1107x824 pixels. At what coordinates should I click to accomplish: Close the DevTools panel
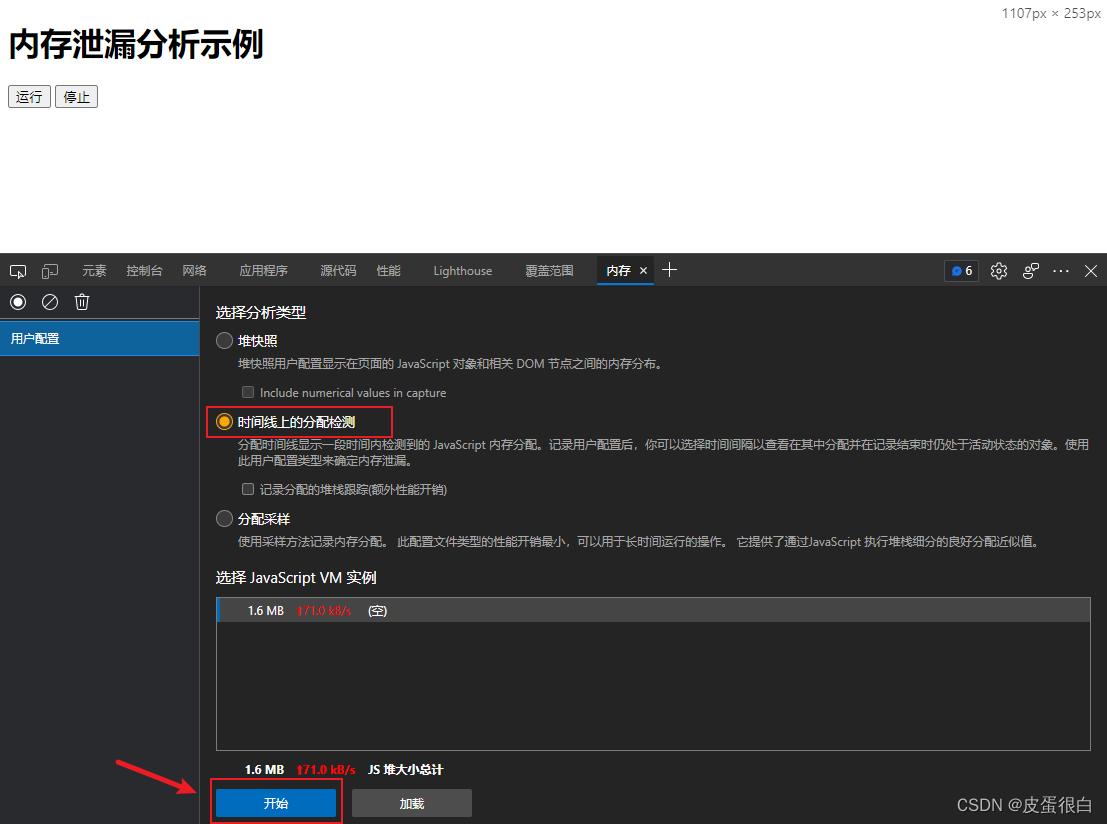tap(1091, 271)
